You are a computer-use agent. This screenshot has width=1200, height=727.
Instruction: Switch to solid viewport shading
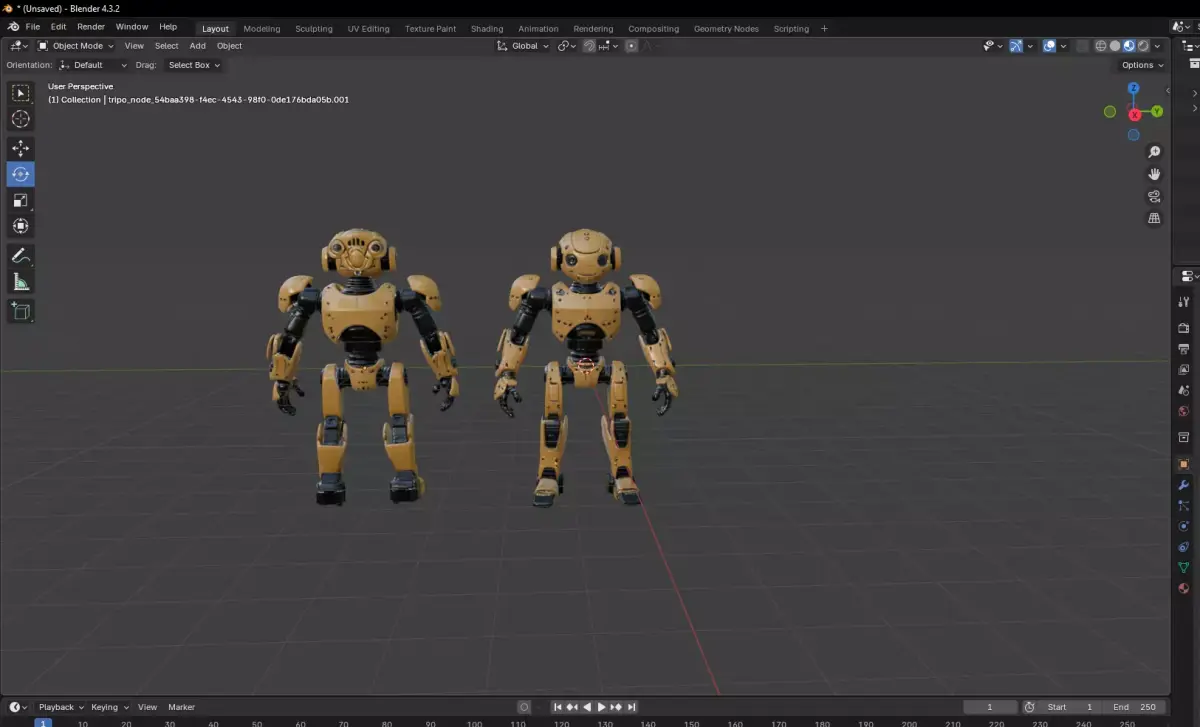pos(1115,46)
